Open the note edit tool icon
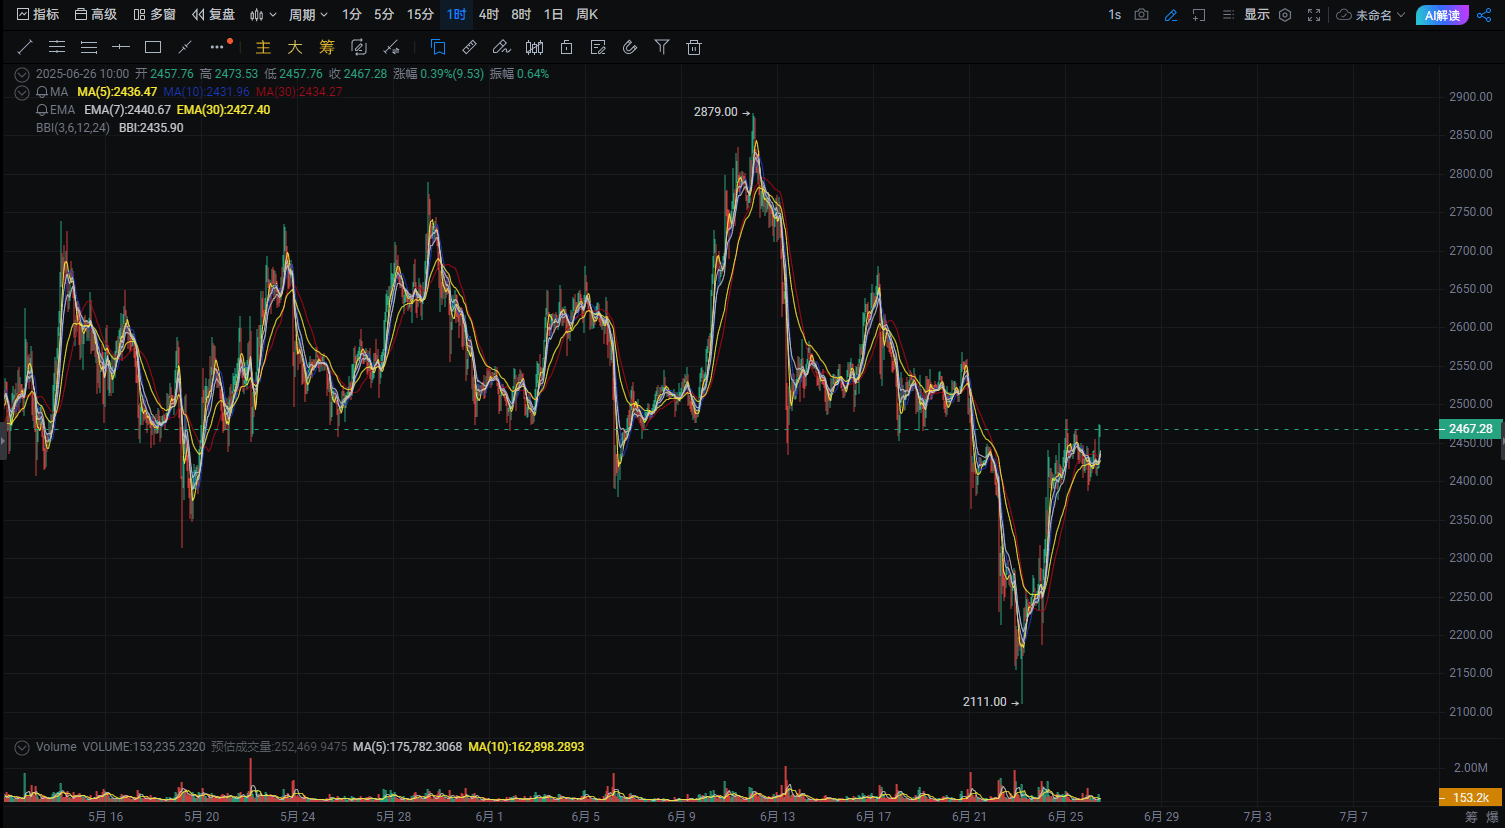 tap(598, 47)
